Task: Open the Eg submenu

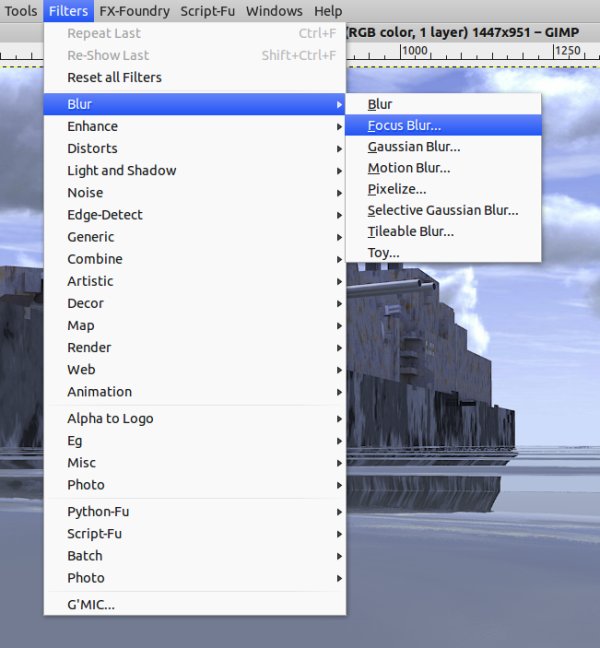Action: click(195, 441)
